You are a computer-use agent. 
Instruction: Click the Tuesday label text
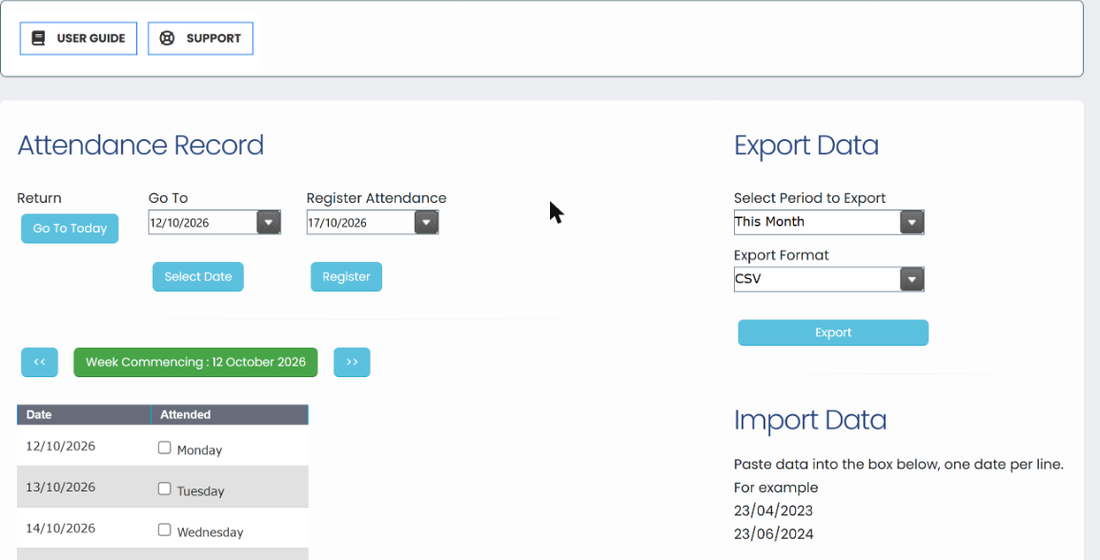point(201,491)
